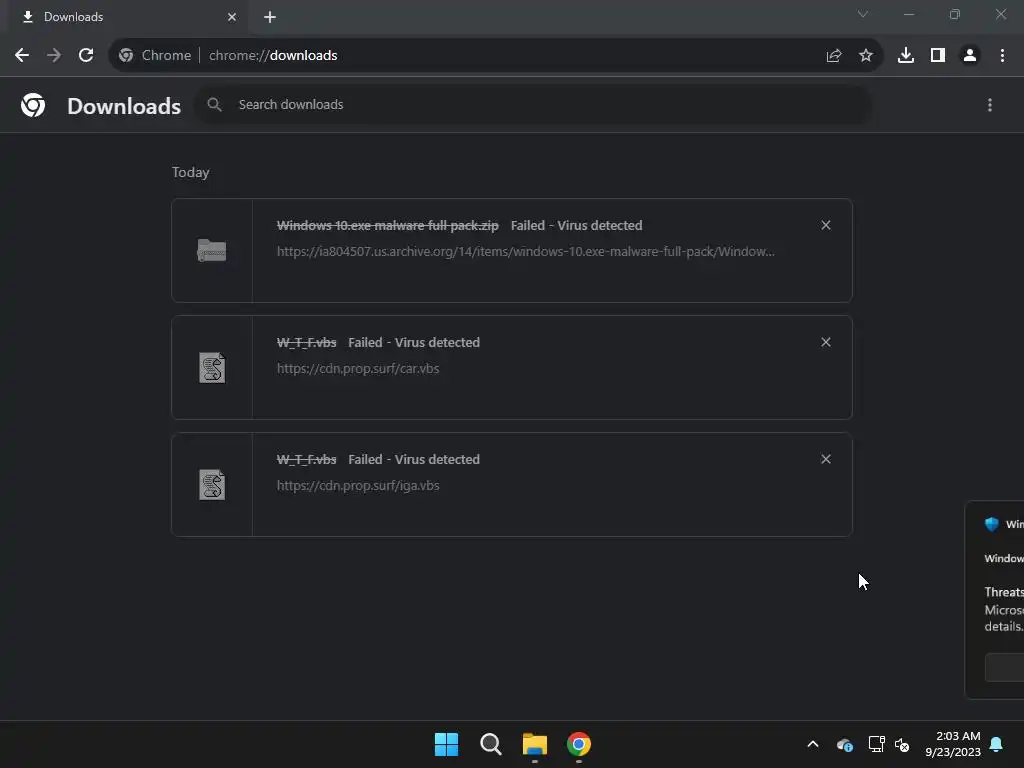Open the downloads tray icon in toolbar
This screenshot has width=1024, height=768.
pyautogui.click(x=906, y=56)
